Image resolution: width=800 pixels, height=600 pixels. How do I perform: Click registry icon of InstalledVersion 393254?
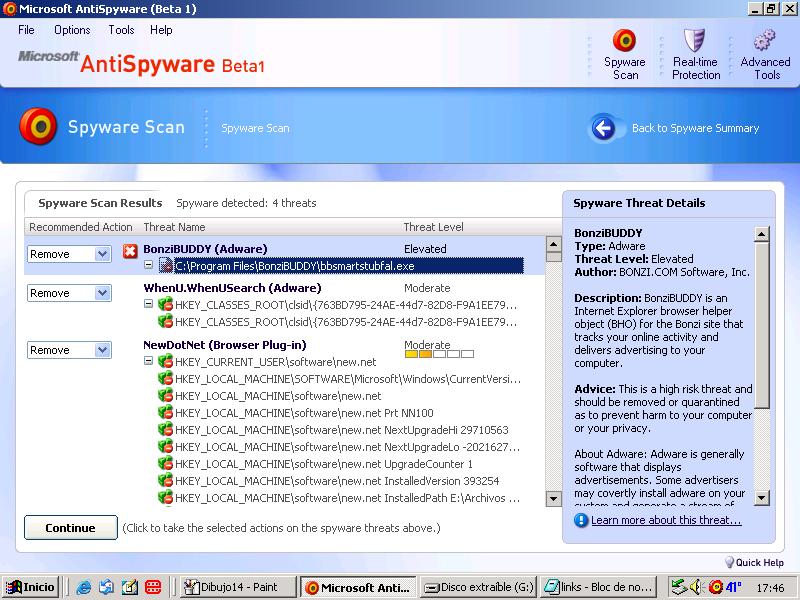tap(165, 481)
